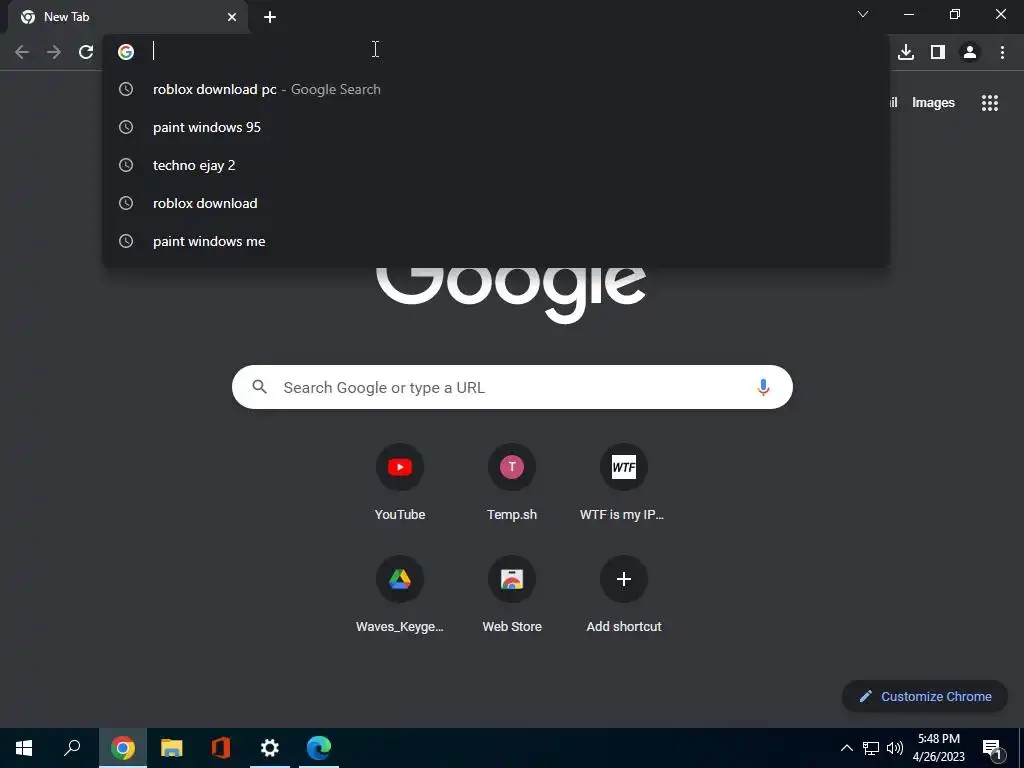Click the magnifier icon in the search box
The height and width of the screenshot is (768, 1024).
point(259,387)
